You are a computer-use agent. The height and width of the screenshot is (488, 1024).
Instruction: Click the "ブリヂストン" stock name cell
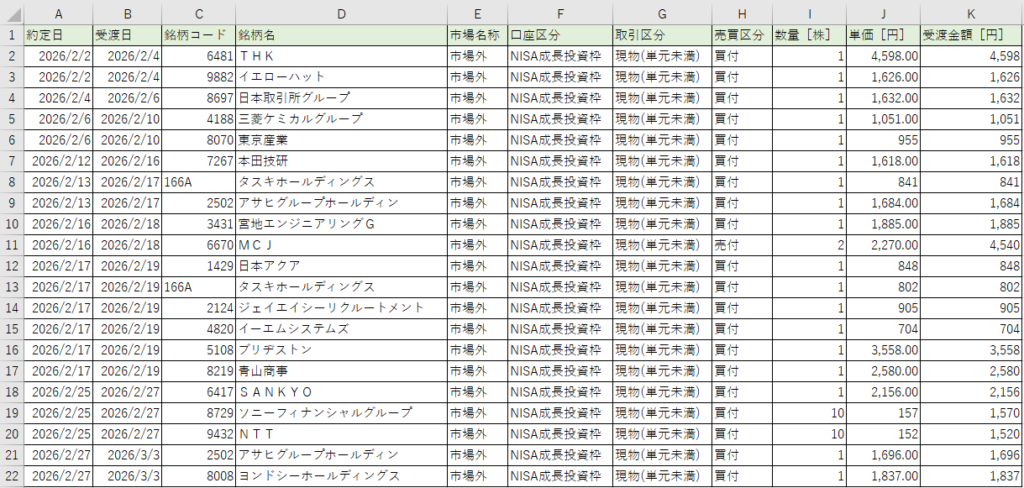340,349
